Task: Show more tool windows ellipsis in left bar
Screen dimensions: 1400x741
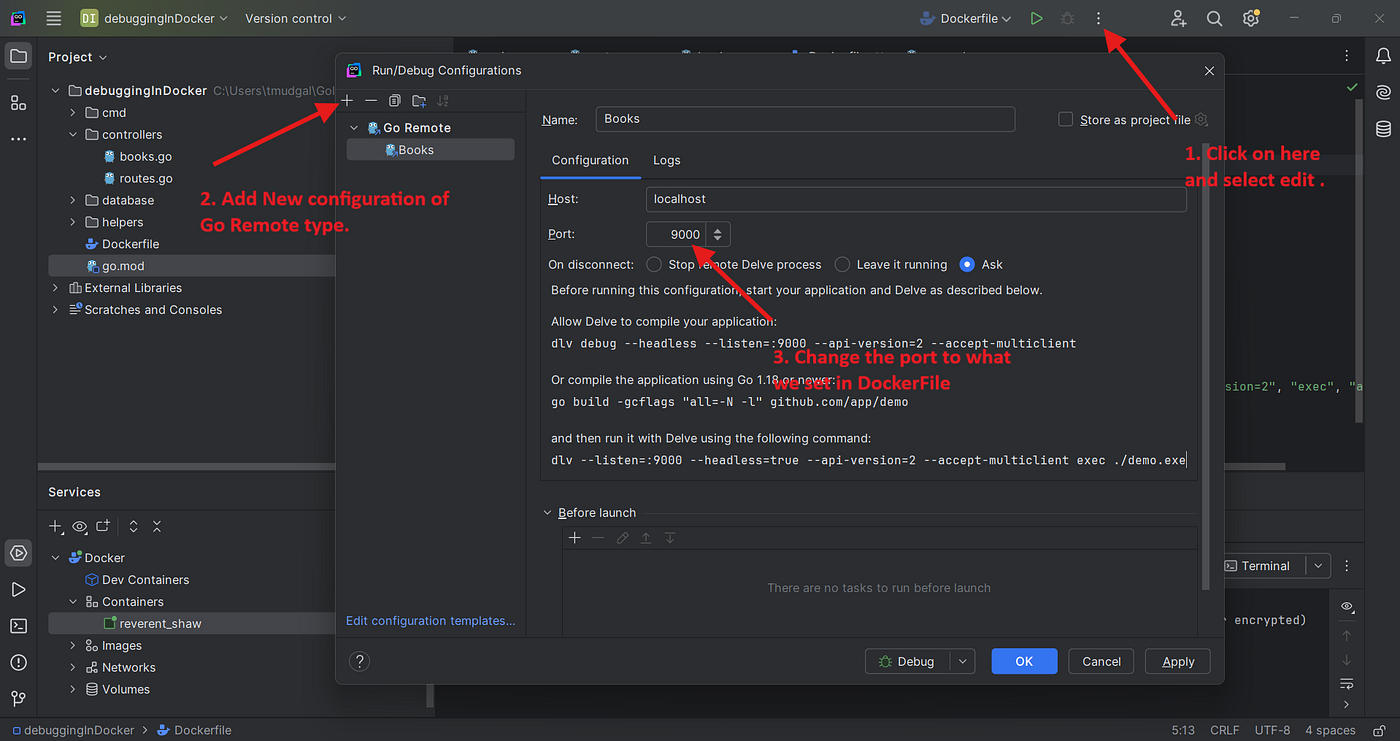Action: tap(18, 139)
